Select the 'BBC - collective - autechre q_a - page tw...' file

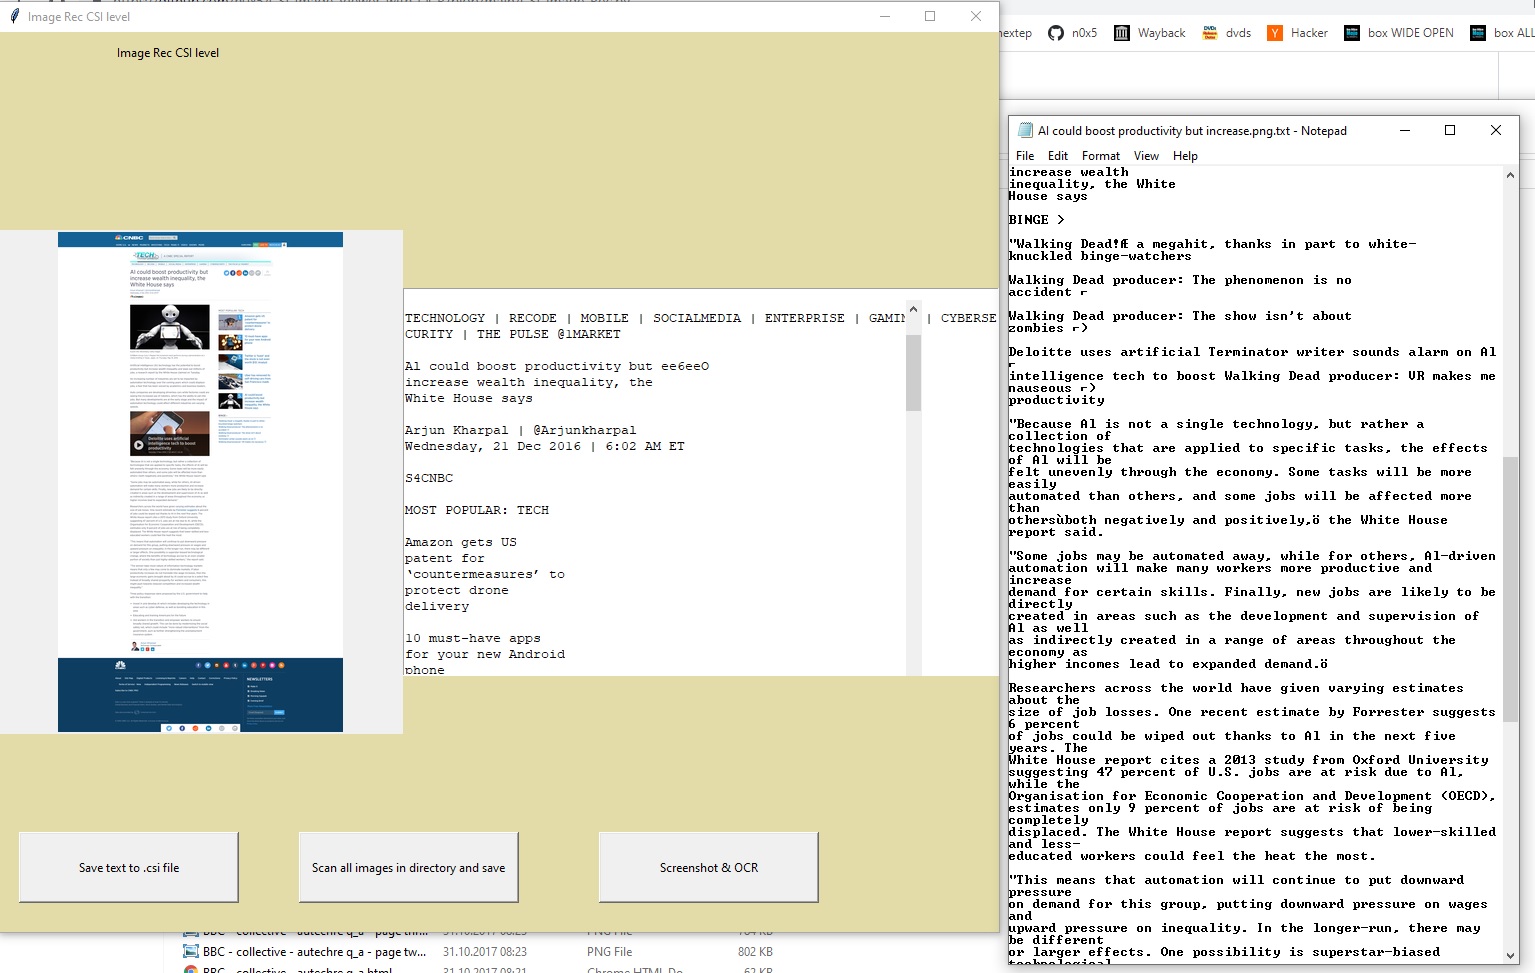click(314, 952)
